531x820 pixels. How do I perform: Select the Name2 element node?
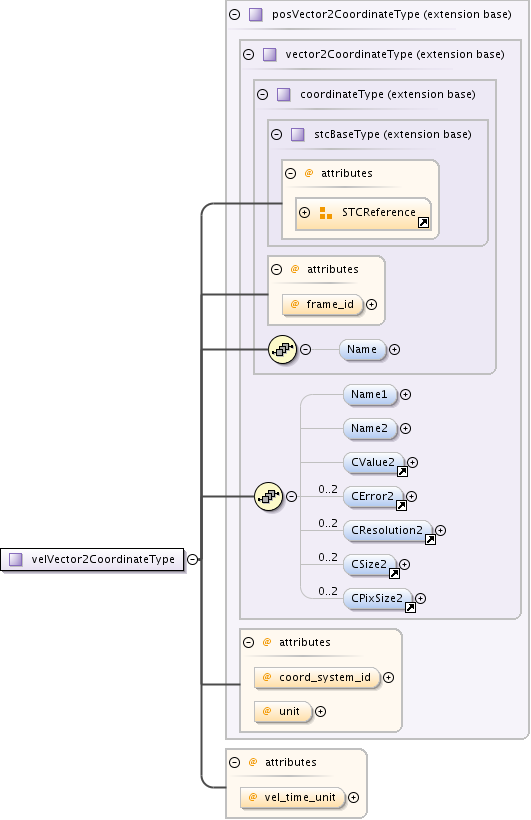(370, 429)
